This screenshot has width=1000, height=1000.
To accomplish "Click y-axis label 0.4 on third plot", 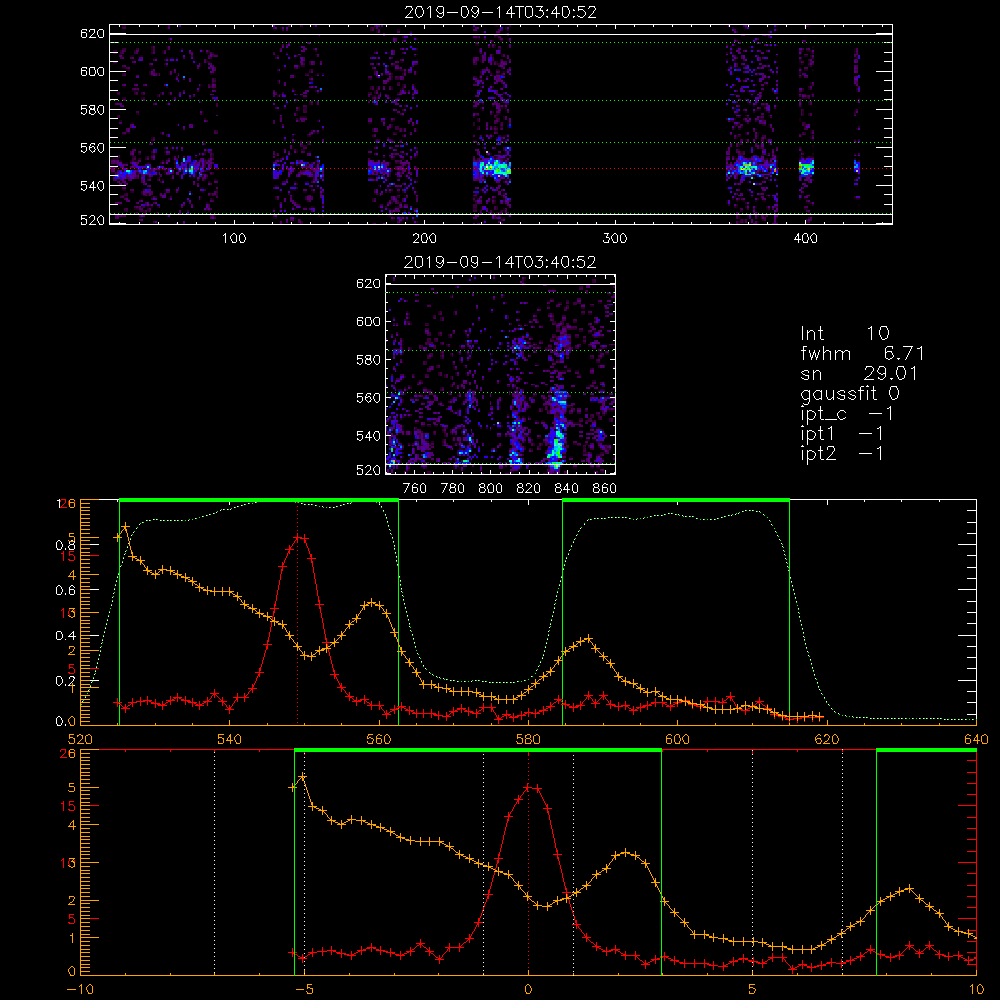I will [x=65, y=636].
